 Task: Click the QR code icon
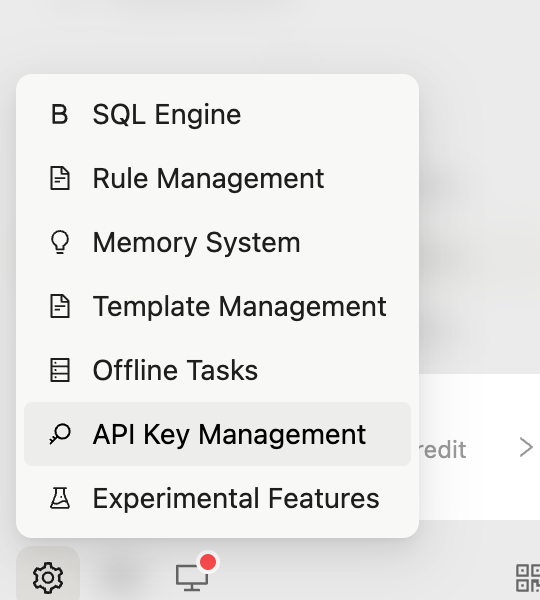pyautogui.click(x=528, y=577)
